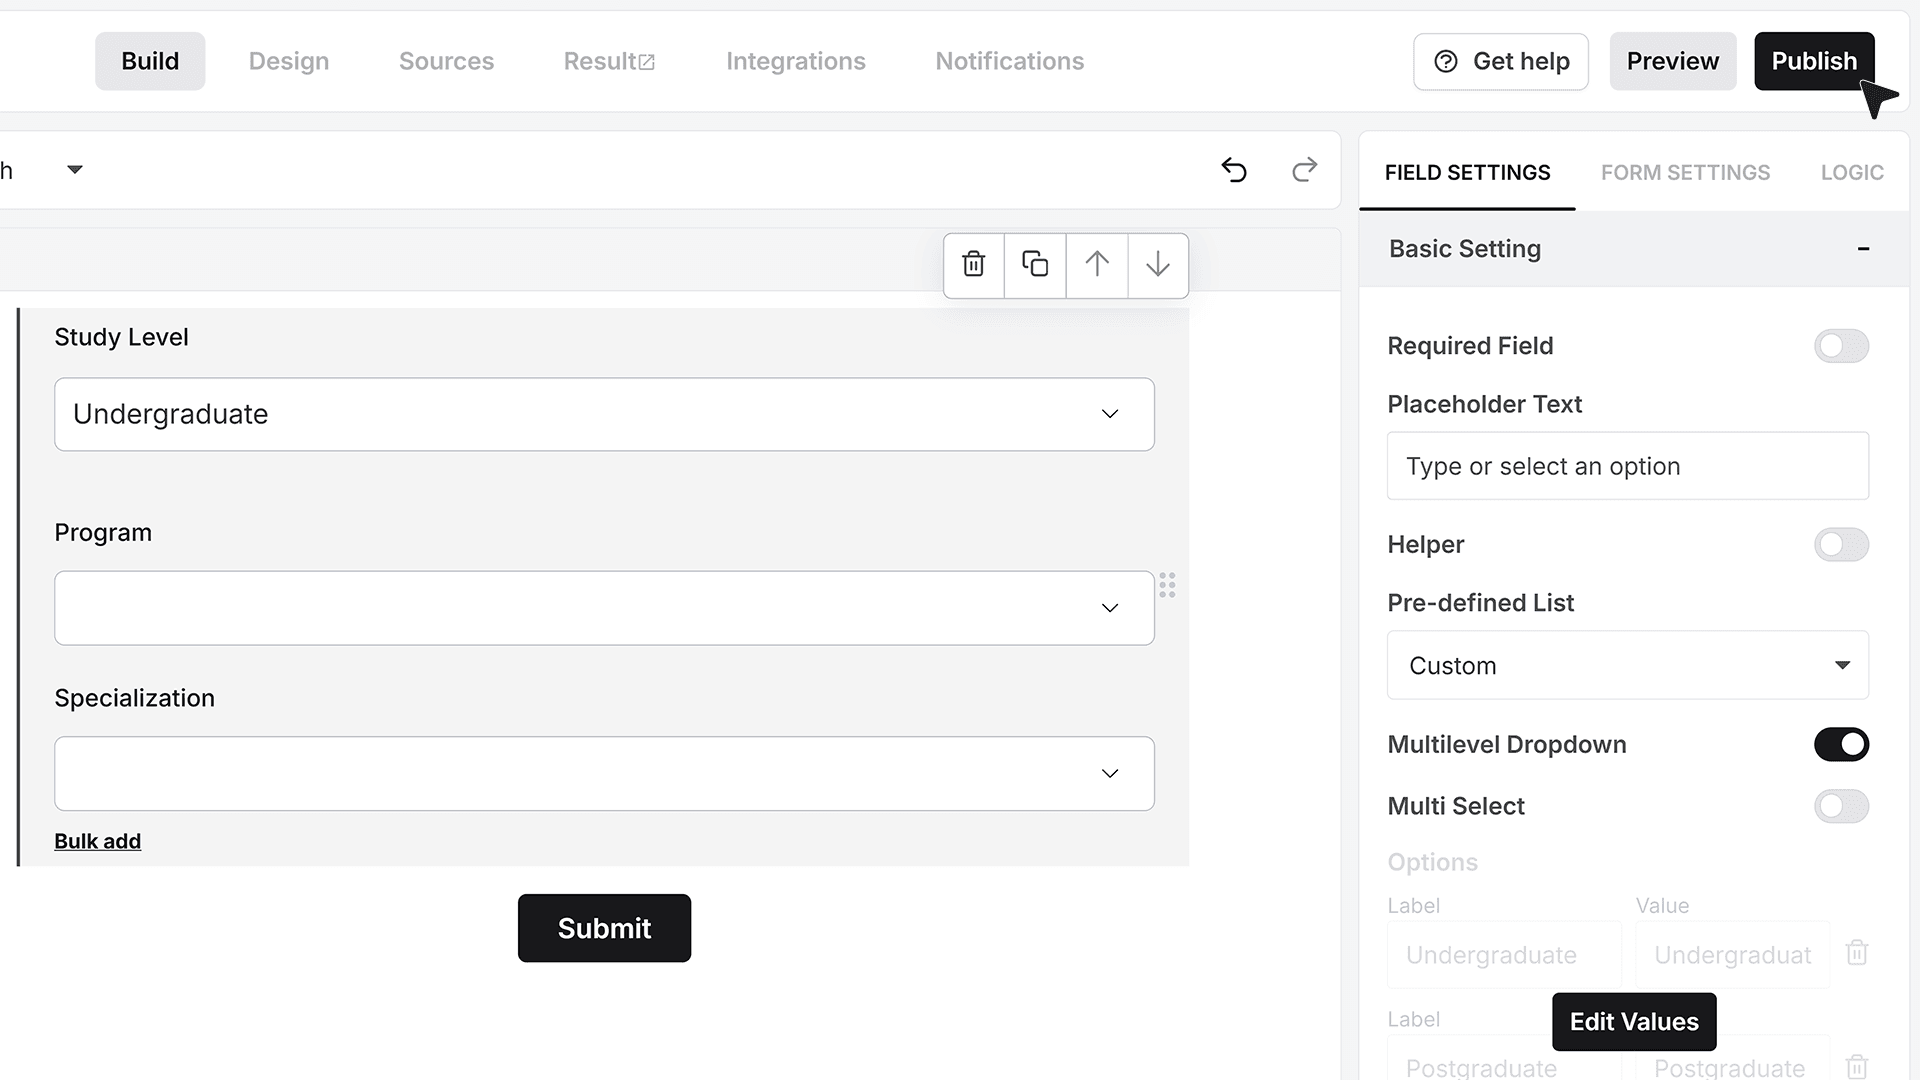
Task: Redo the last change
Action: click(x=1304, y=170)
